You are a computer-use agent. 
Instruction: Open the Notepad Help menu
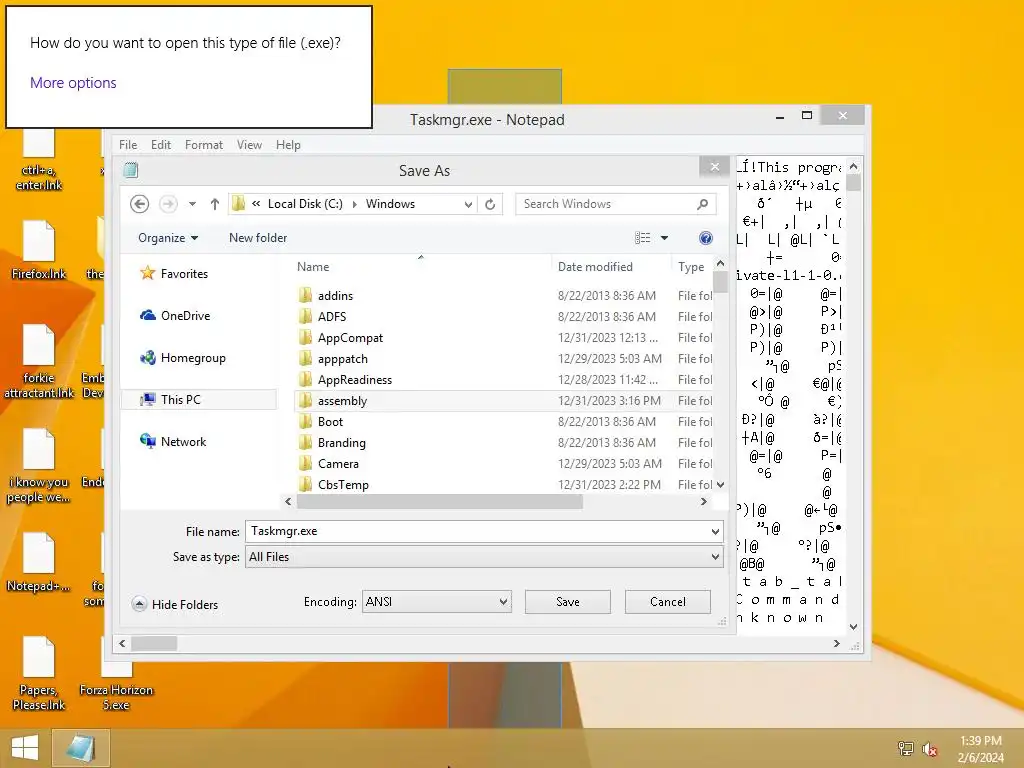[288, 145]
